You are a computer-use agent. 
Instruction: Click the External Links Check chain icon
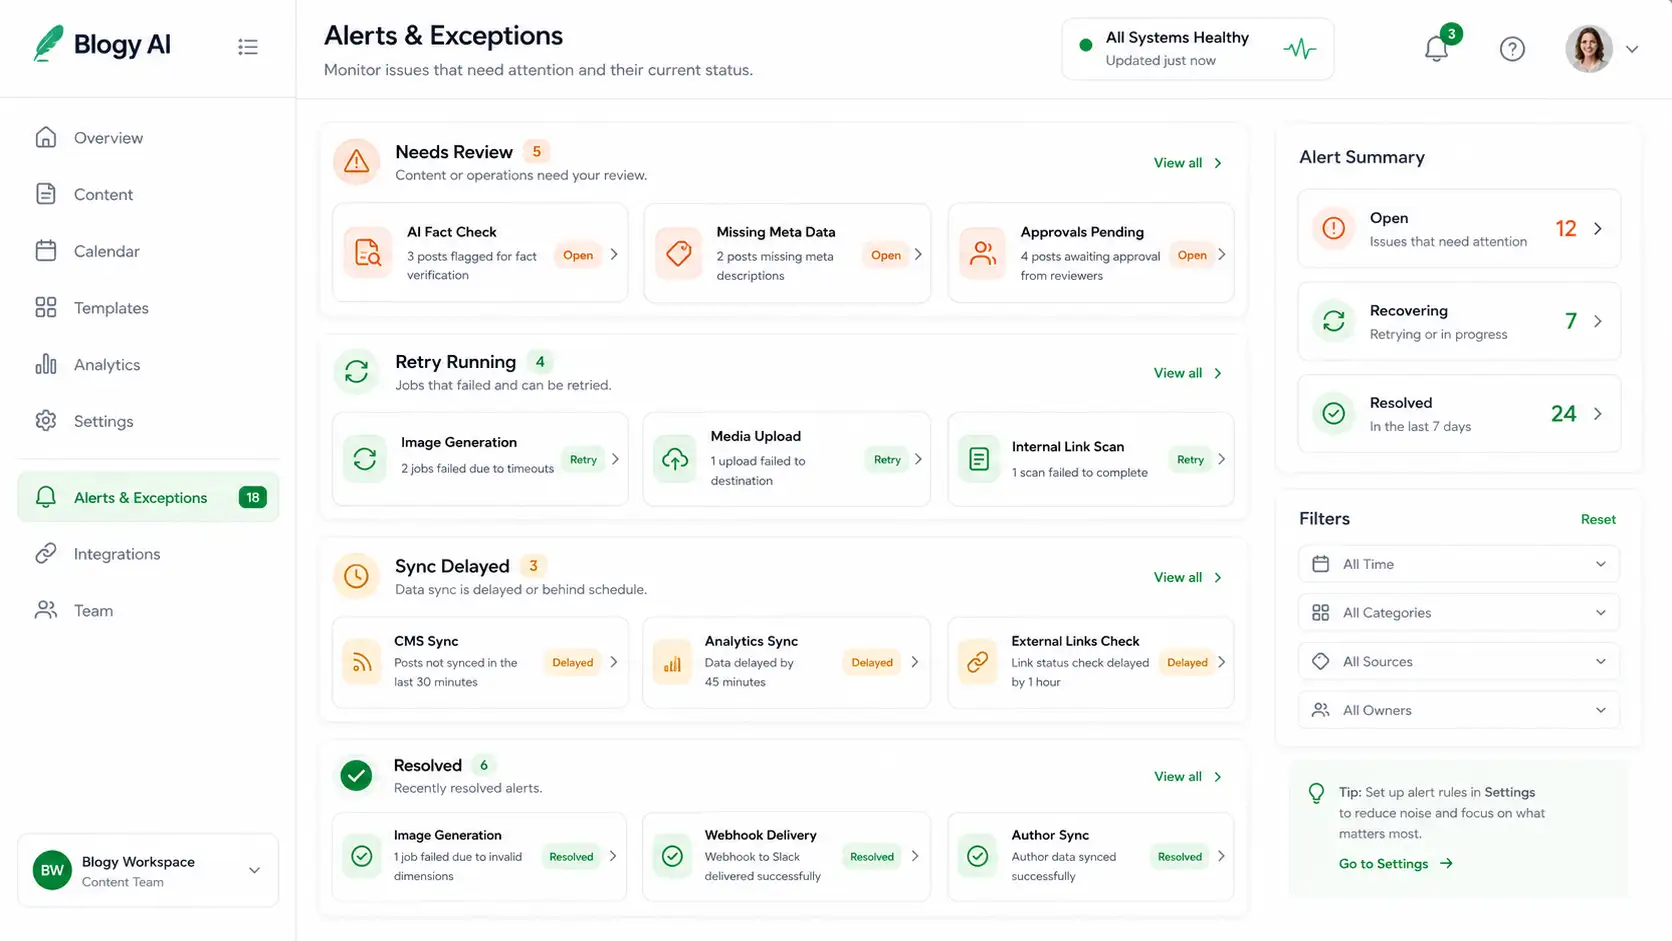pos(978,662)
